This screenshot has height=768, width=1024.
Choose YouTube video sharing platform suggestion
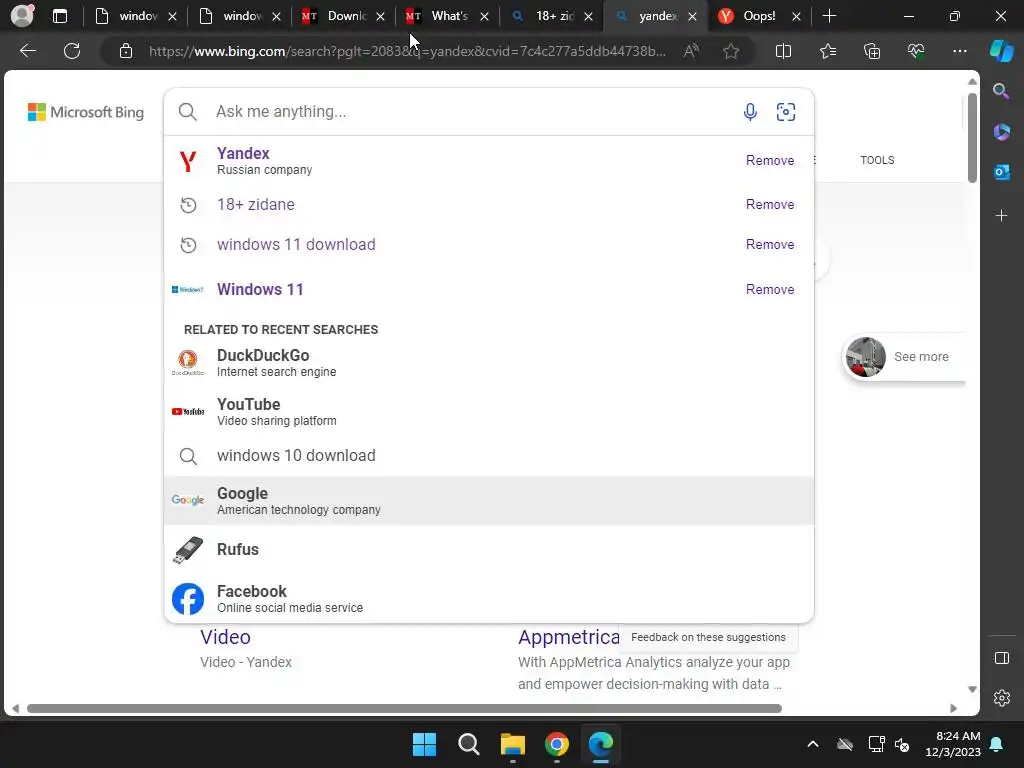488,411
